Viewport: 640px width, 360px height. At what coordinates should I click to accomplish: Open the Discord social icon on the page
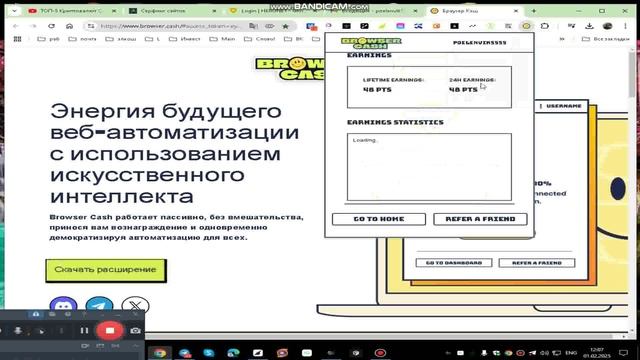pyautogui.click(x=63, y=305)
